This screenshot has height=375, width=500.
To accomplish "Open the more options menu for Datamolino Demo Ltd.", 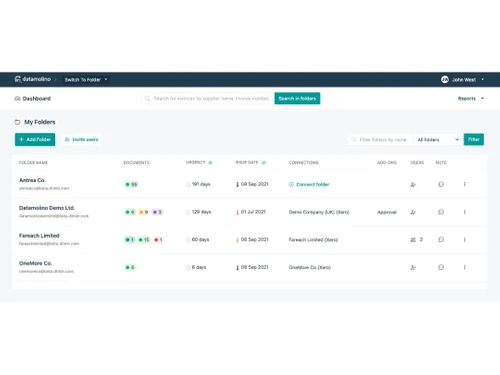I will [x=464, y=212].
